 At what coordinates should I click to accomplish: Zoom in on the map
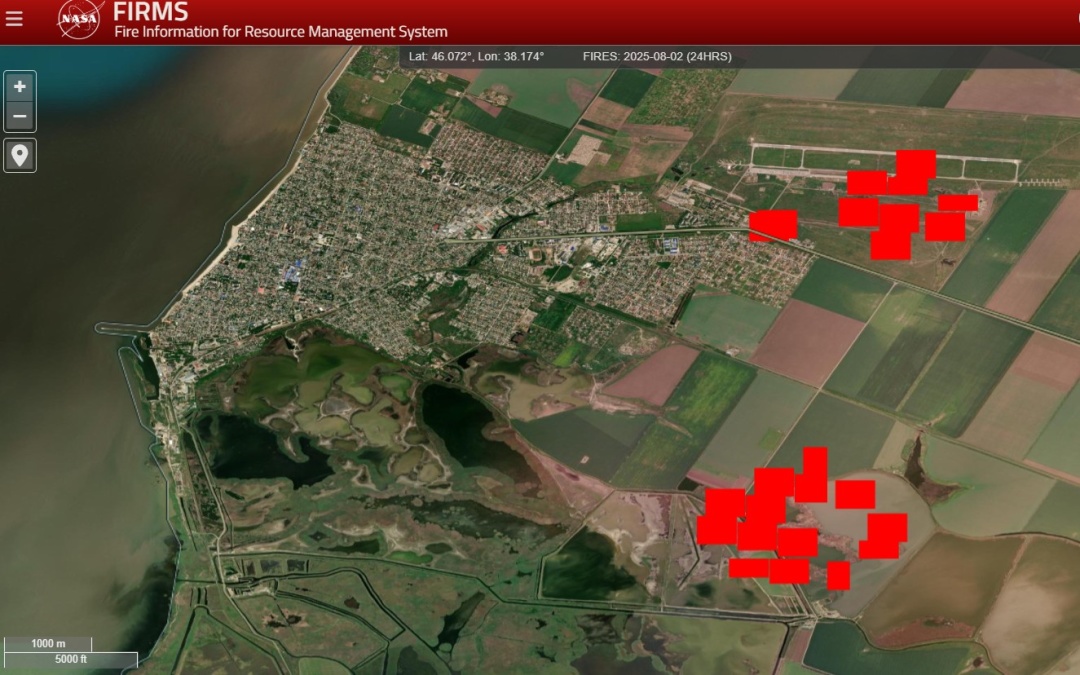(x=20, y=87)
